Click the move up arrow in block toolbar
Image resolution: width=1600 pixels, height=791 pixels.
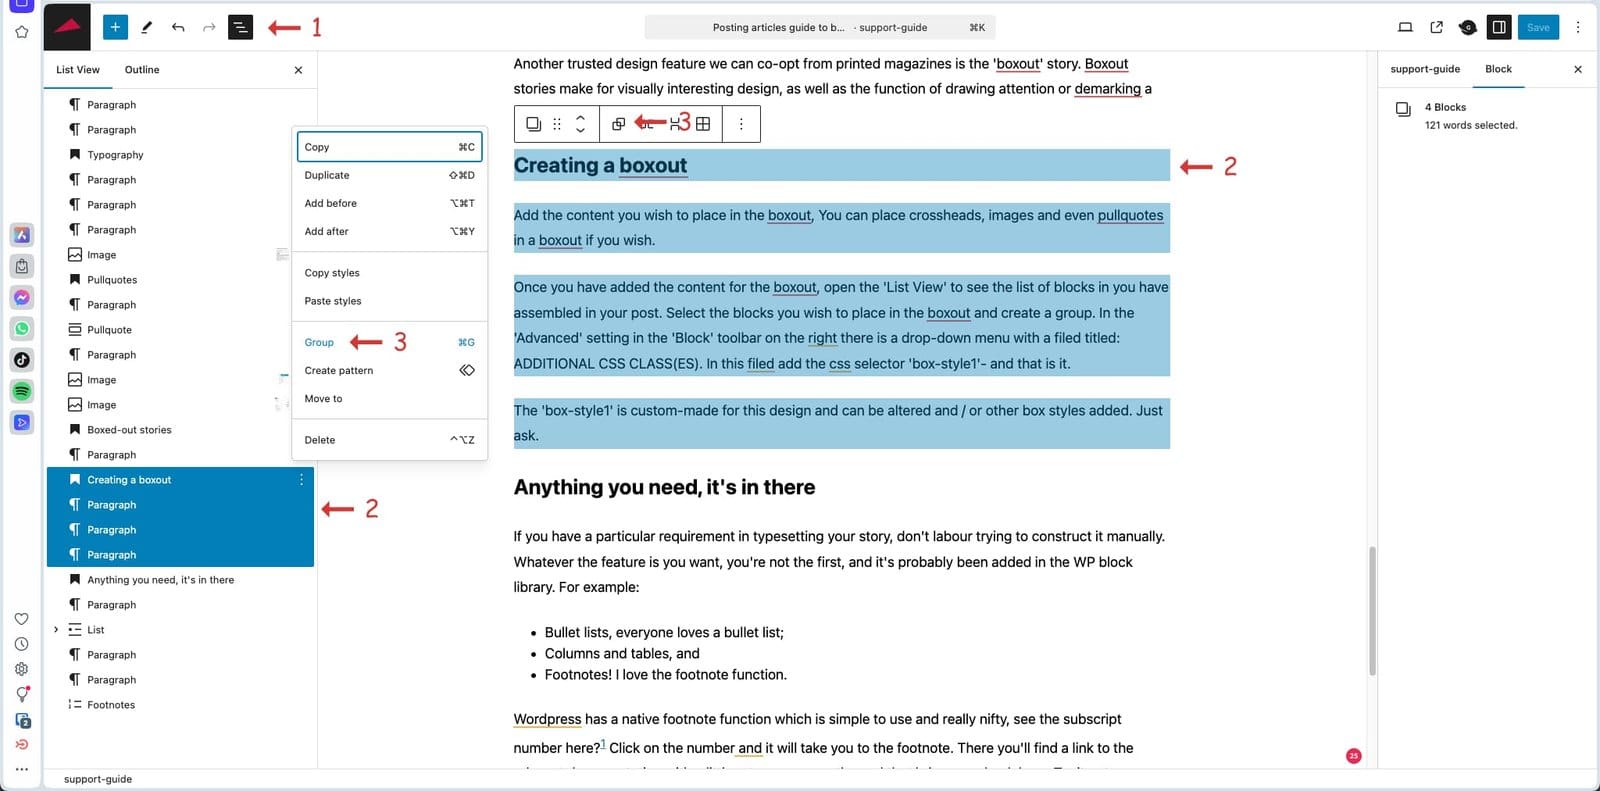pos(580,117)
